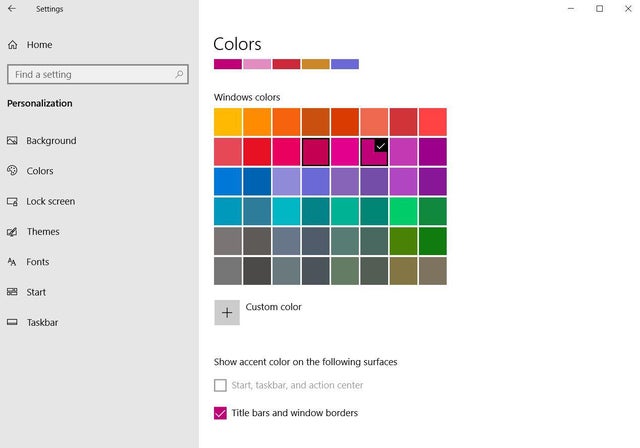Enable Start, taskbar, and action center checkbox
The height and width of the screenshot is (448, 640).
click(x=220, y=385)
